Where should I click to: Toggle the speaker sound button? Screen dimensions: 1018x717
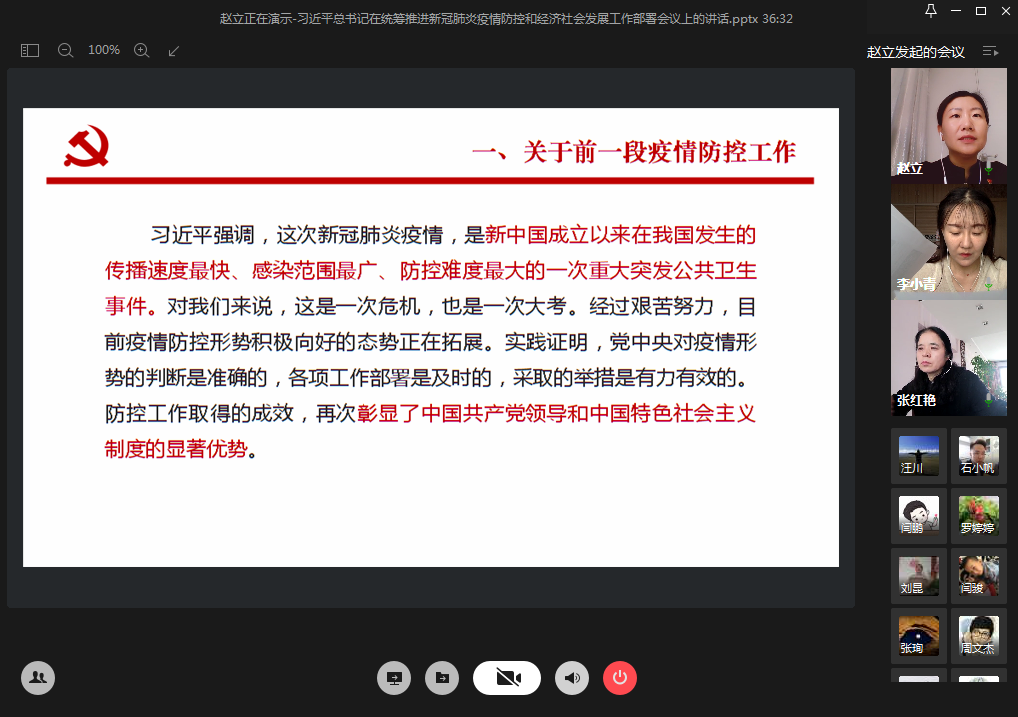572,678
